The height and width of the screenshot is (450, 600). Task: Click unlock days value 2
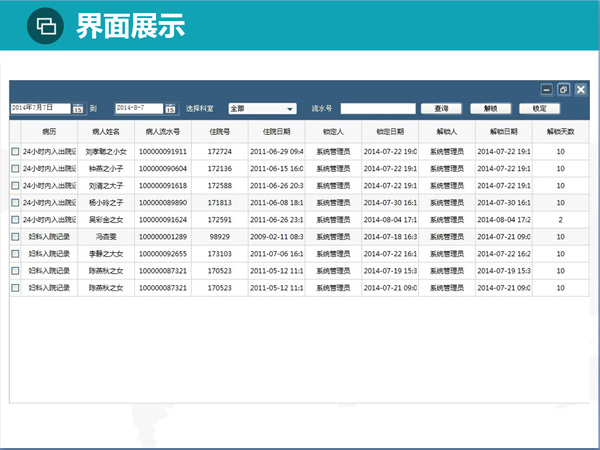561,220
